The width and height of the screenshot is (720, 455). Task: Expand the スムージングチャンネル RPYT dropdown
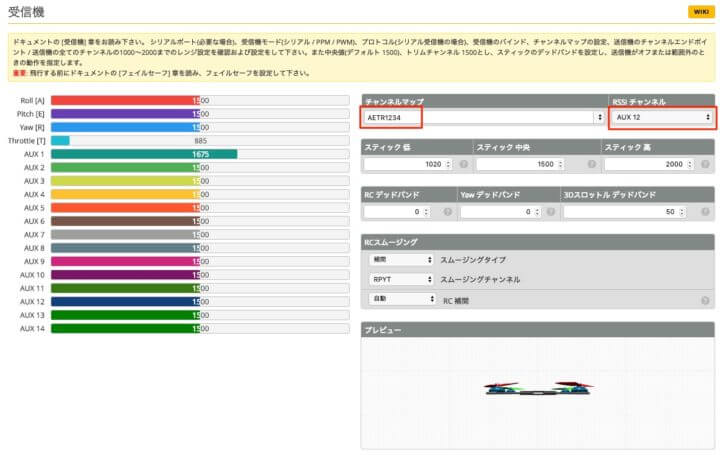point(400,280)
